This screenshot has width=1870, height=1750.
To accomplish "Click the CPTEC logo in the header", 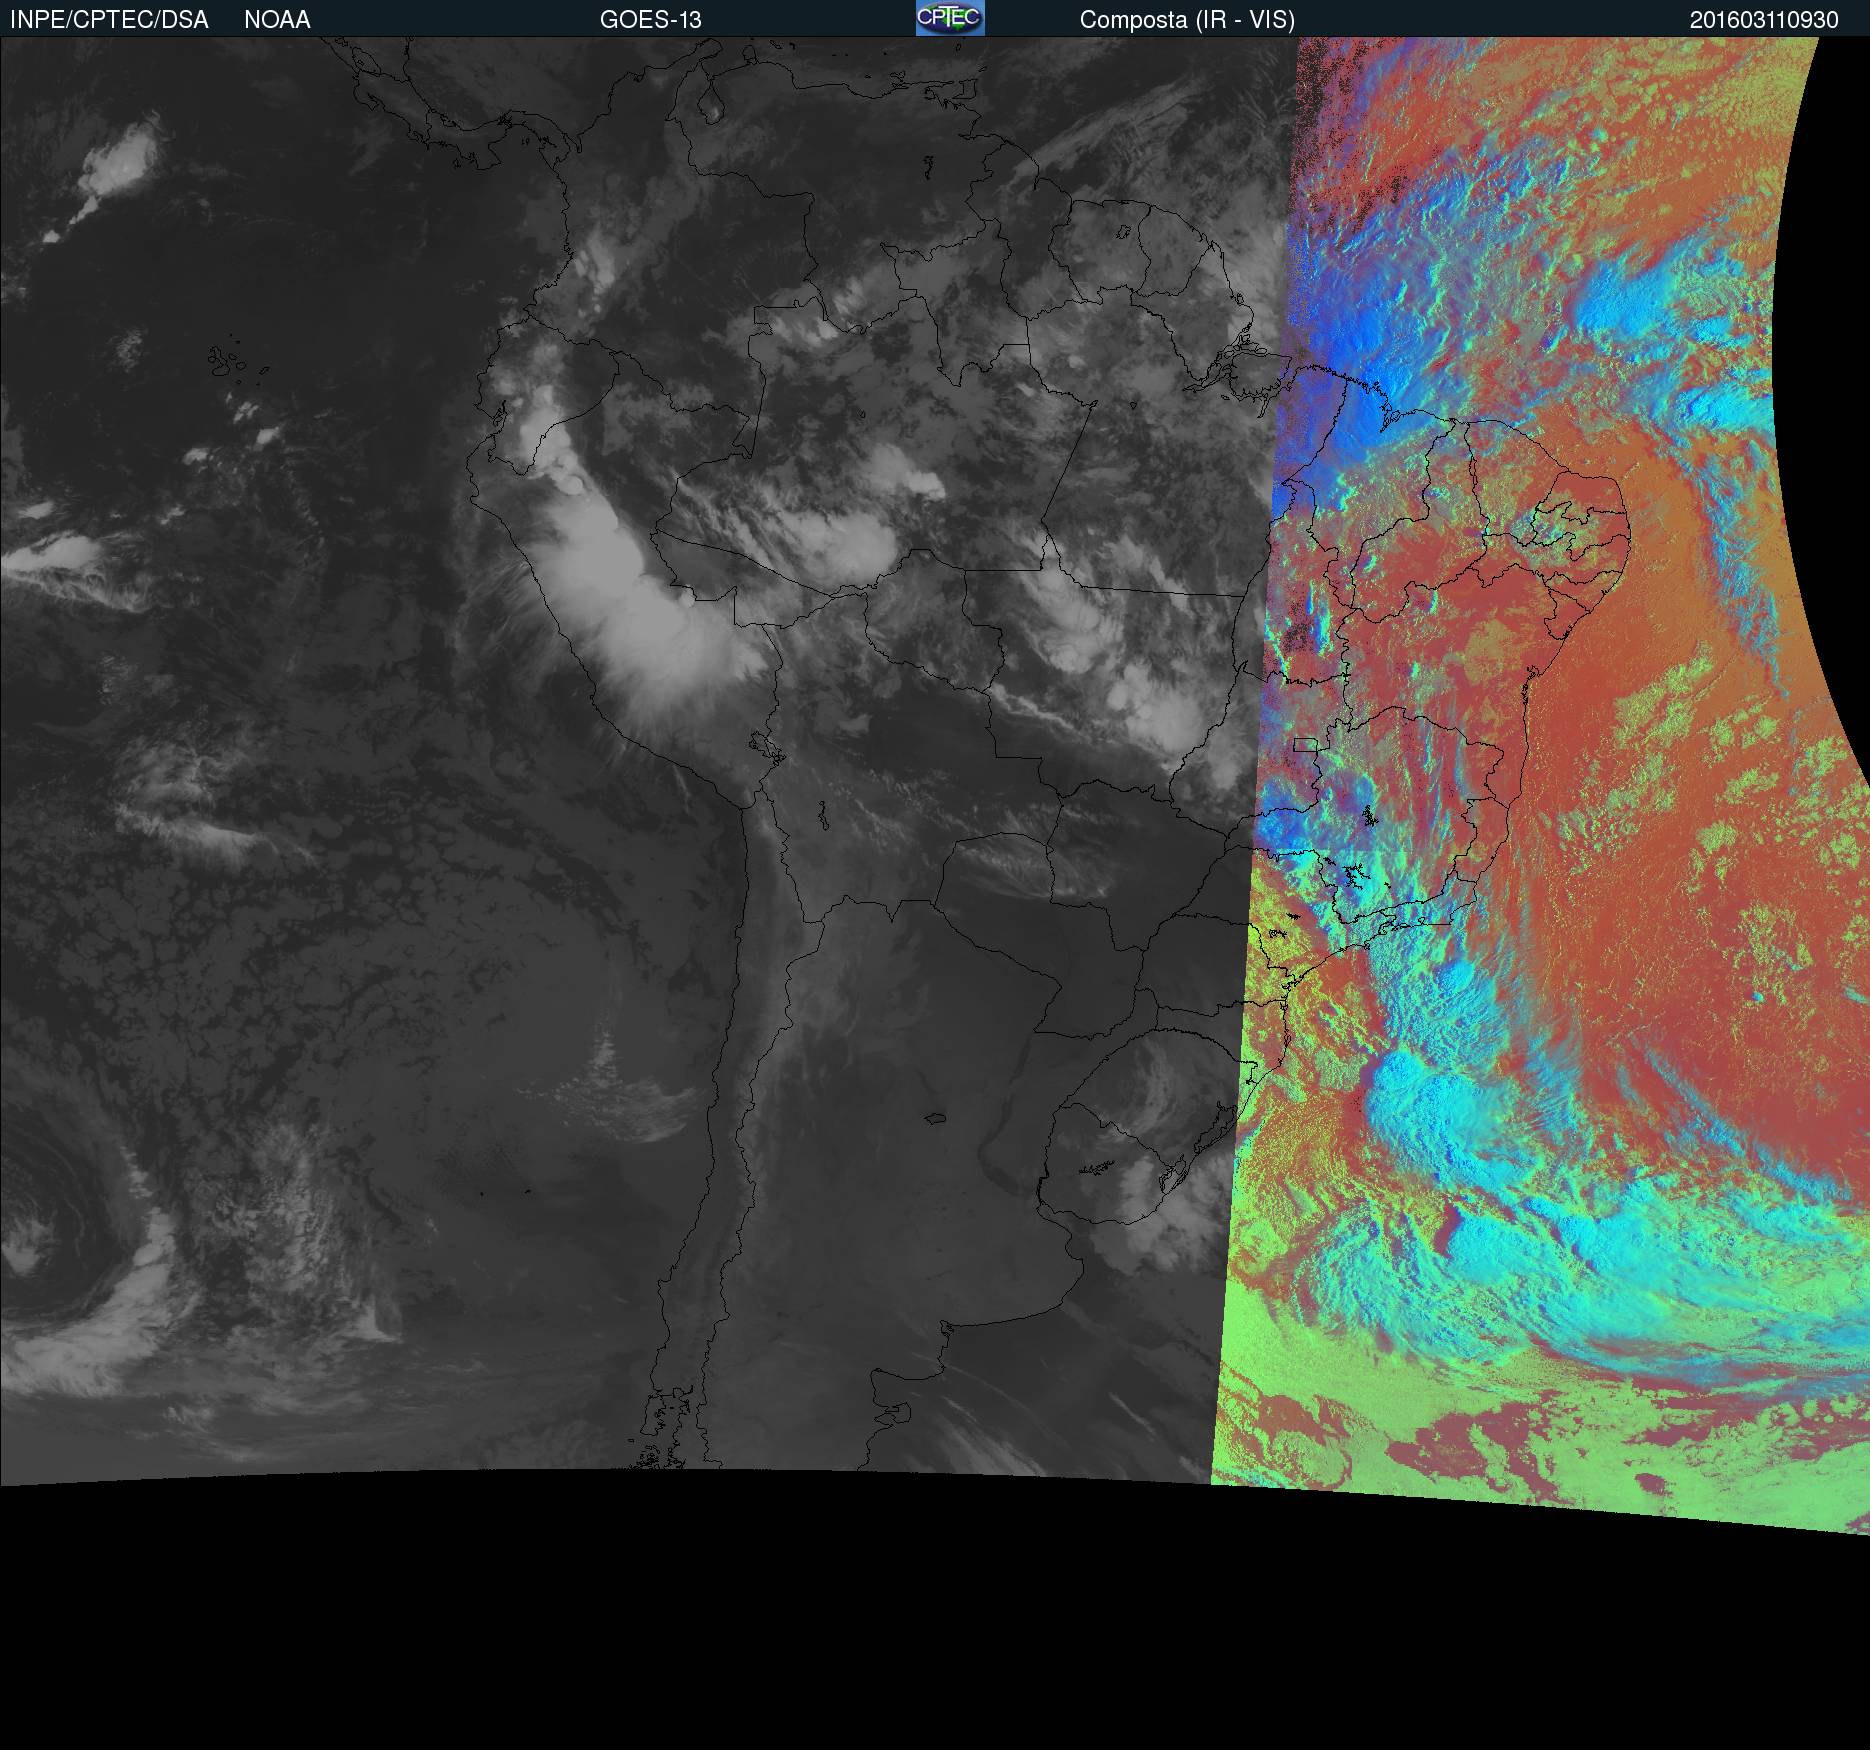I will [x=950, y=18].
